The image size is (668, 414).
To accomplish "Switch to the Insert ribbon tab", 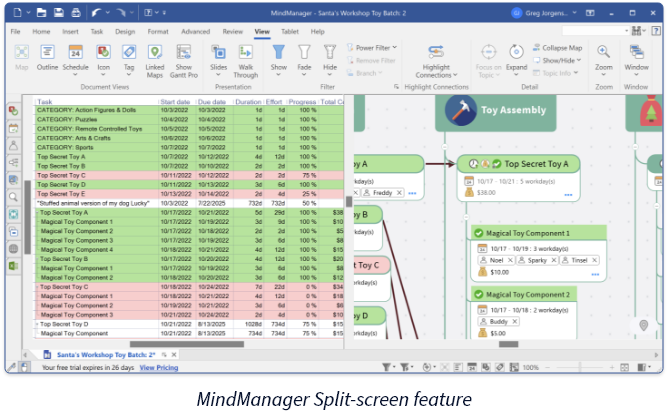I will pos(70,32).
